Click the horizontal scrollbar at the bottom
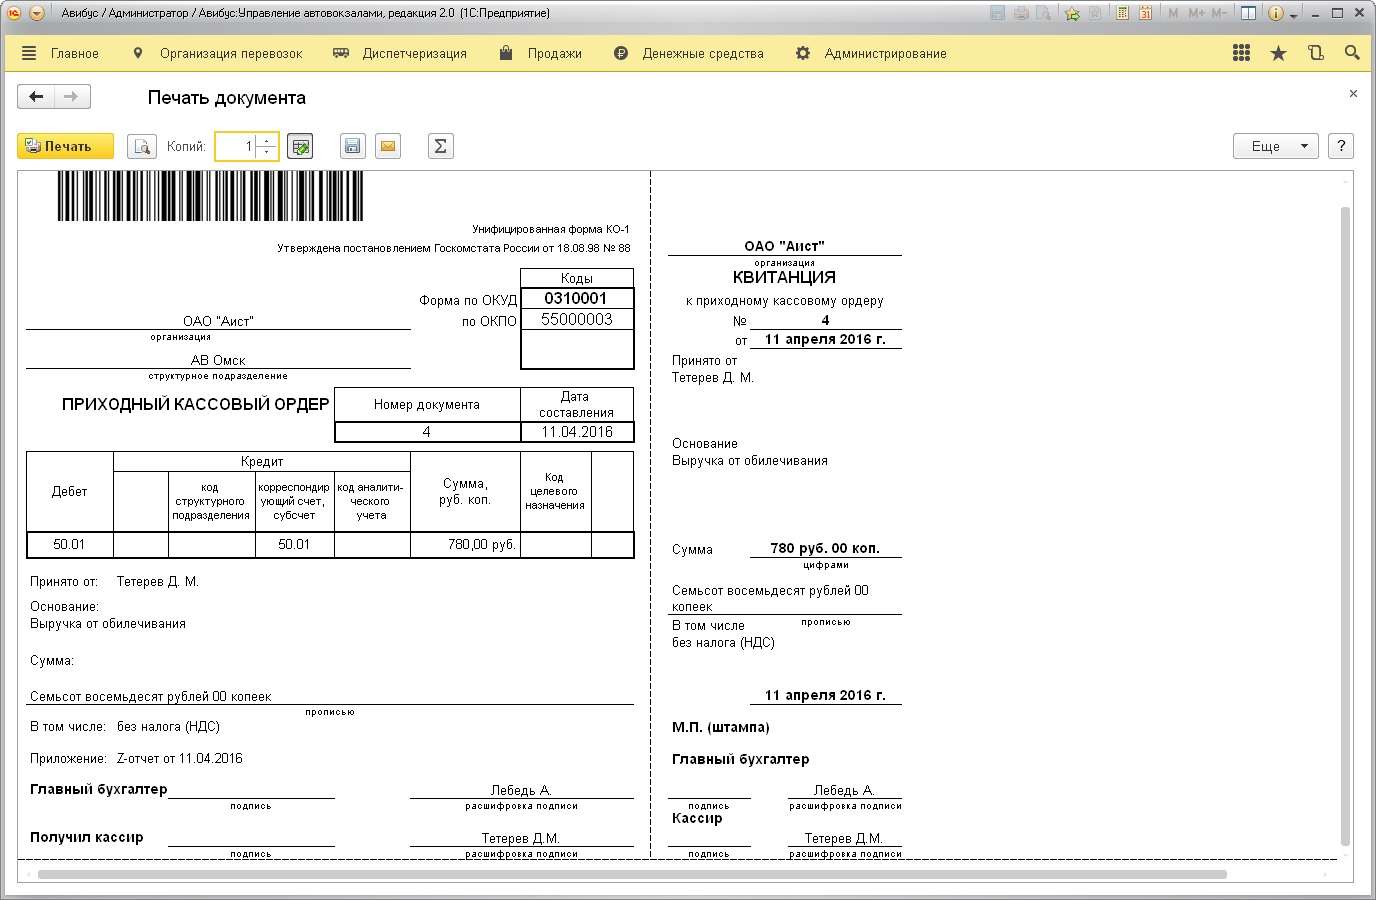This screenshot has width=1376, height=900. (630, 875)
